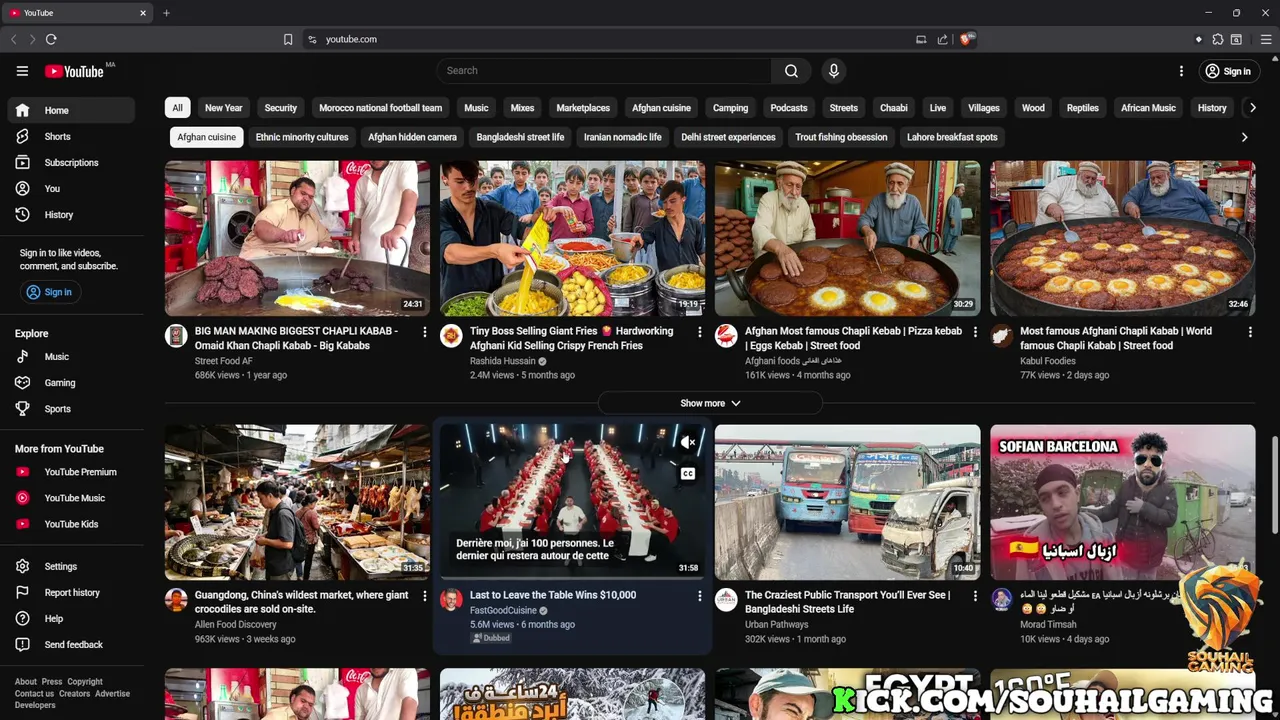The image size is (1280, 720).
Task: Click the search magnifier button
Action: (791, 71)
